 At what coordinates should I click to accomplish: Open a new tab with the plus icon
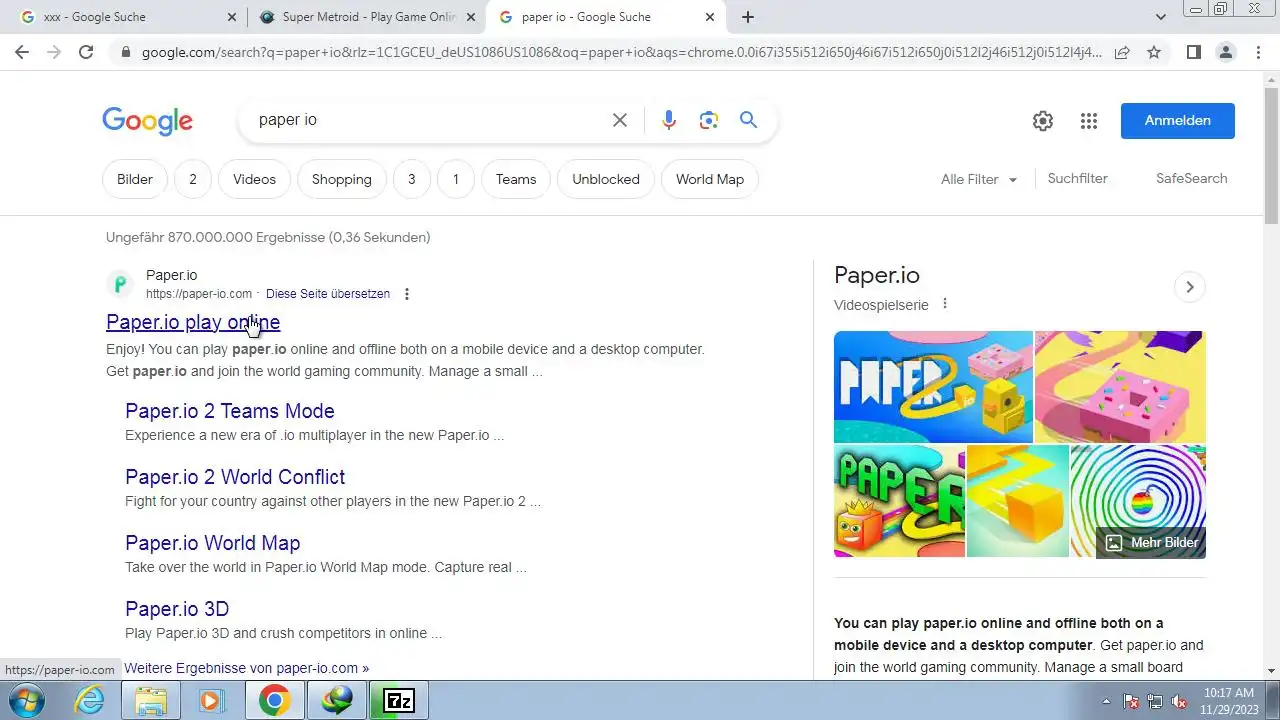tap(748, 17)
